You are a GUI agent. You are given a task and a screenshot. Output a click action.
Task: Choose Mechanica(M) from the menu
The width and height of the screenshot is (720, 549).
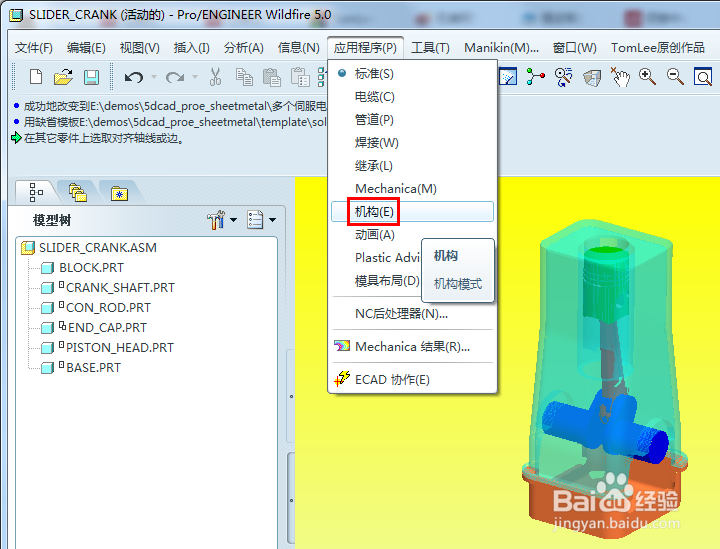click(412, 188)
